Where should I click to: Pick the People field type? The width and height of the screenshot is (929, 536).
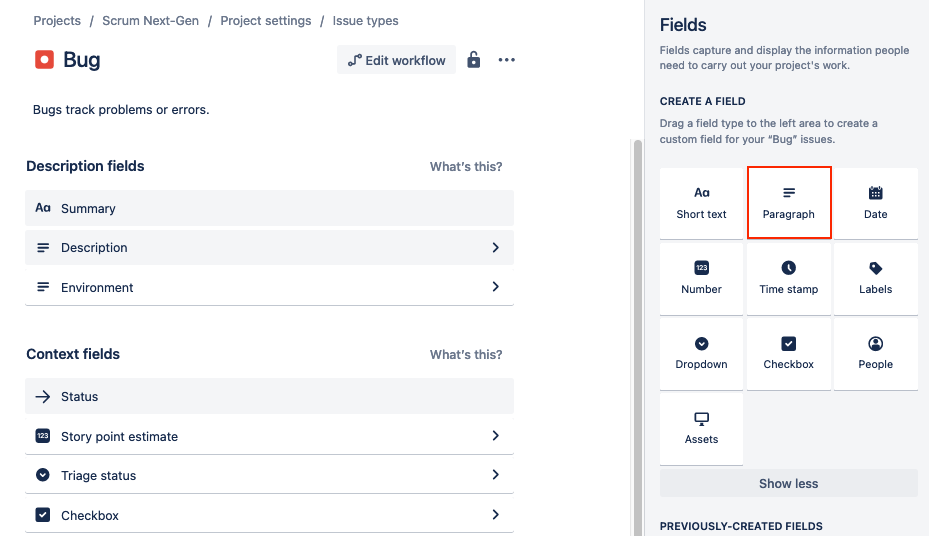[x=875, y=353]
